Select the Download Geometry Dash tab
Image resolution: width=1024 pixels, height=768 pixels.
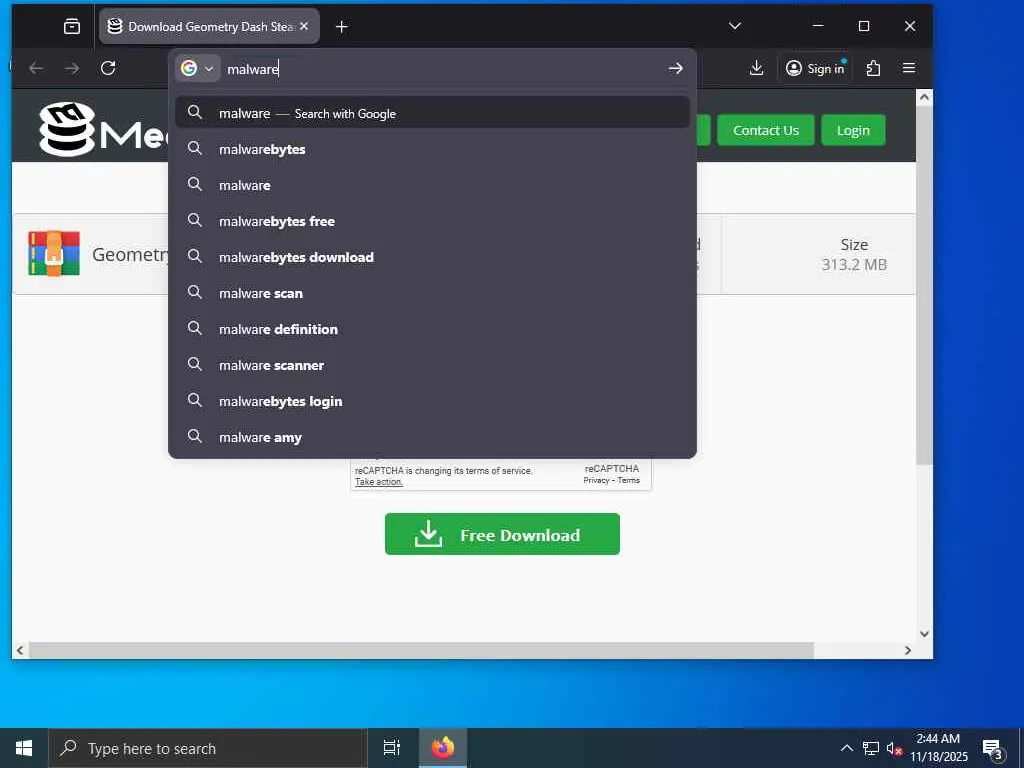[x=209, y=26]
